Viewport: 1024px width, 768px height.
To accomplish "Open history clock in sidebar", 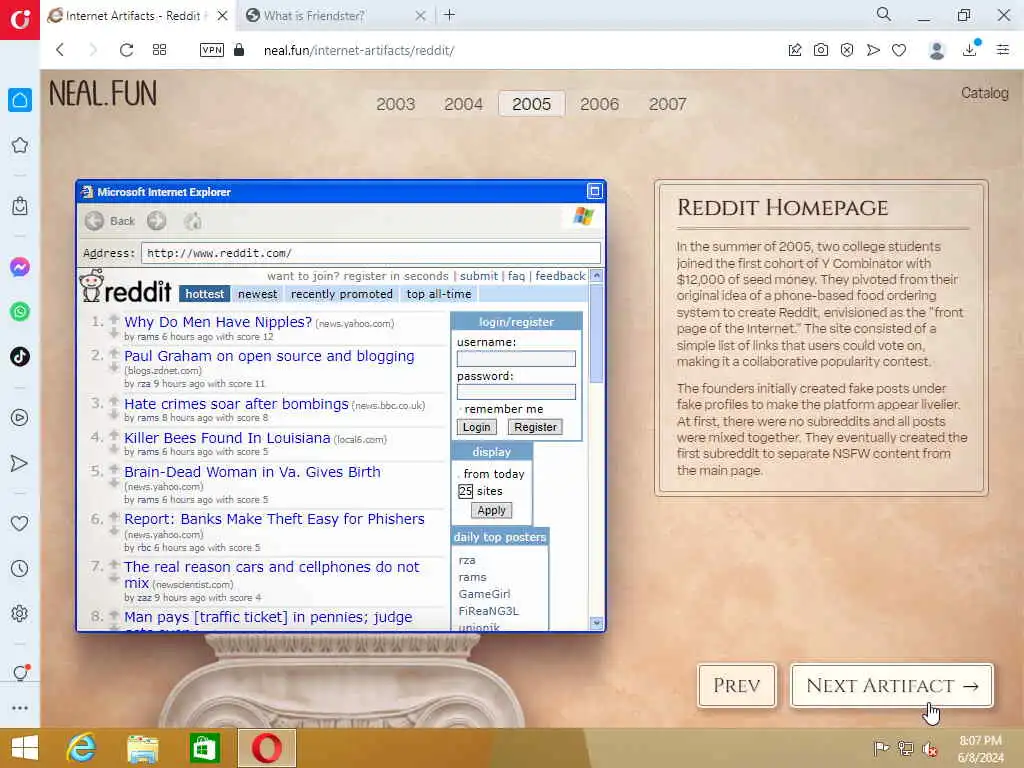I will click(20, 568).
